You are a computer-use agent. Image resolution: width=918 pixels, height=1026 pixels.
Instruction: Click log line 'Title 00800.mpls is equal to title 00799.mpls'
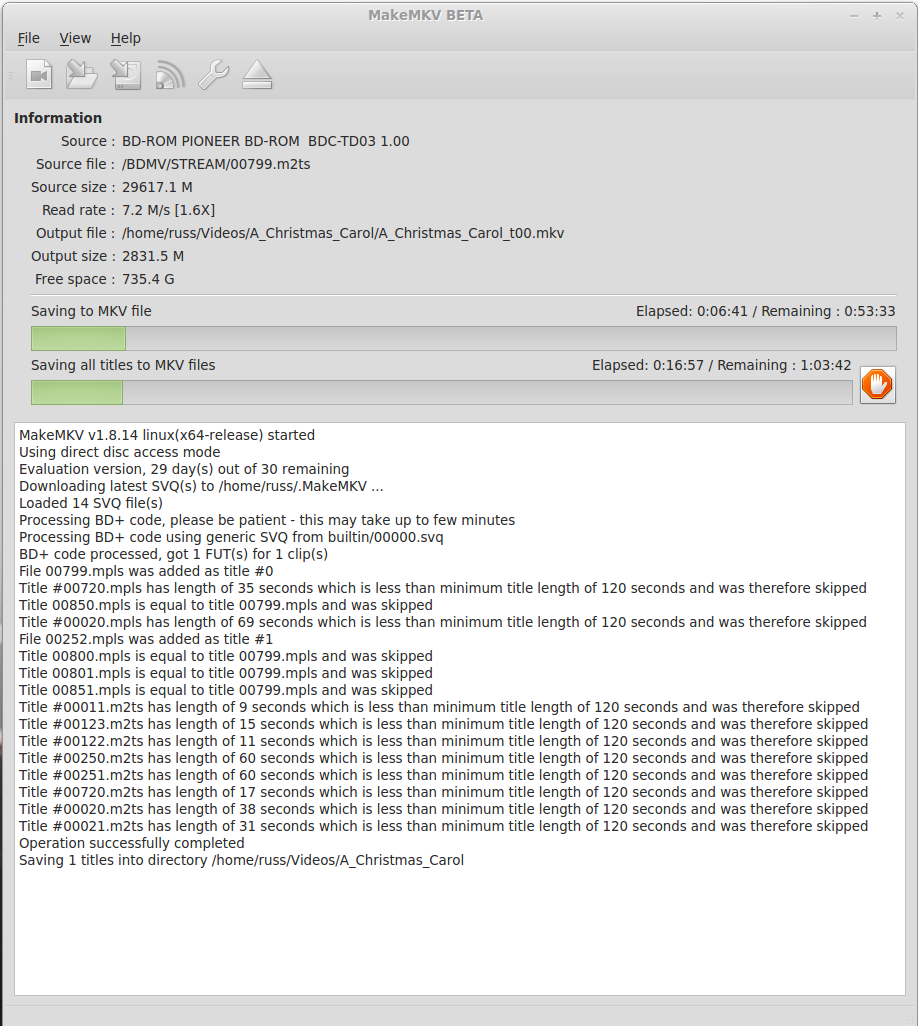click(226, 656)
